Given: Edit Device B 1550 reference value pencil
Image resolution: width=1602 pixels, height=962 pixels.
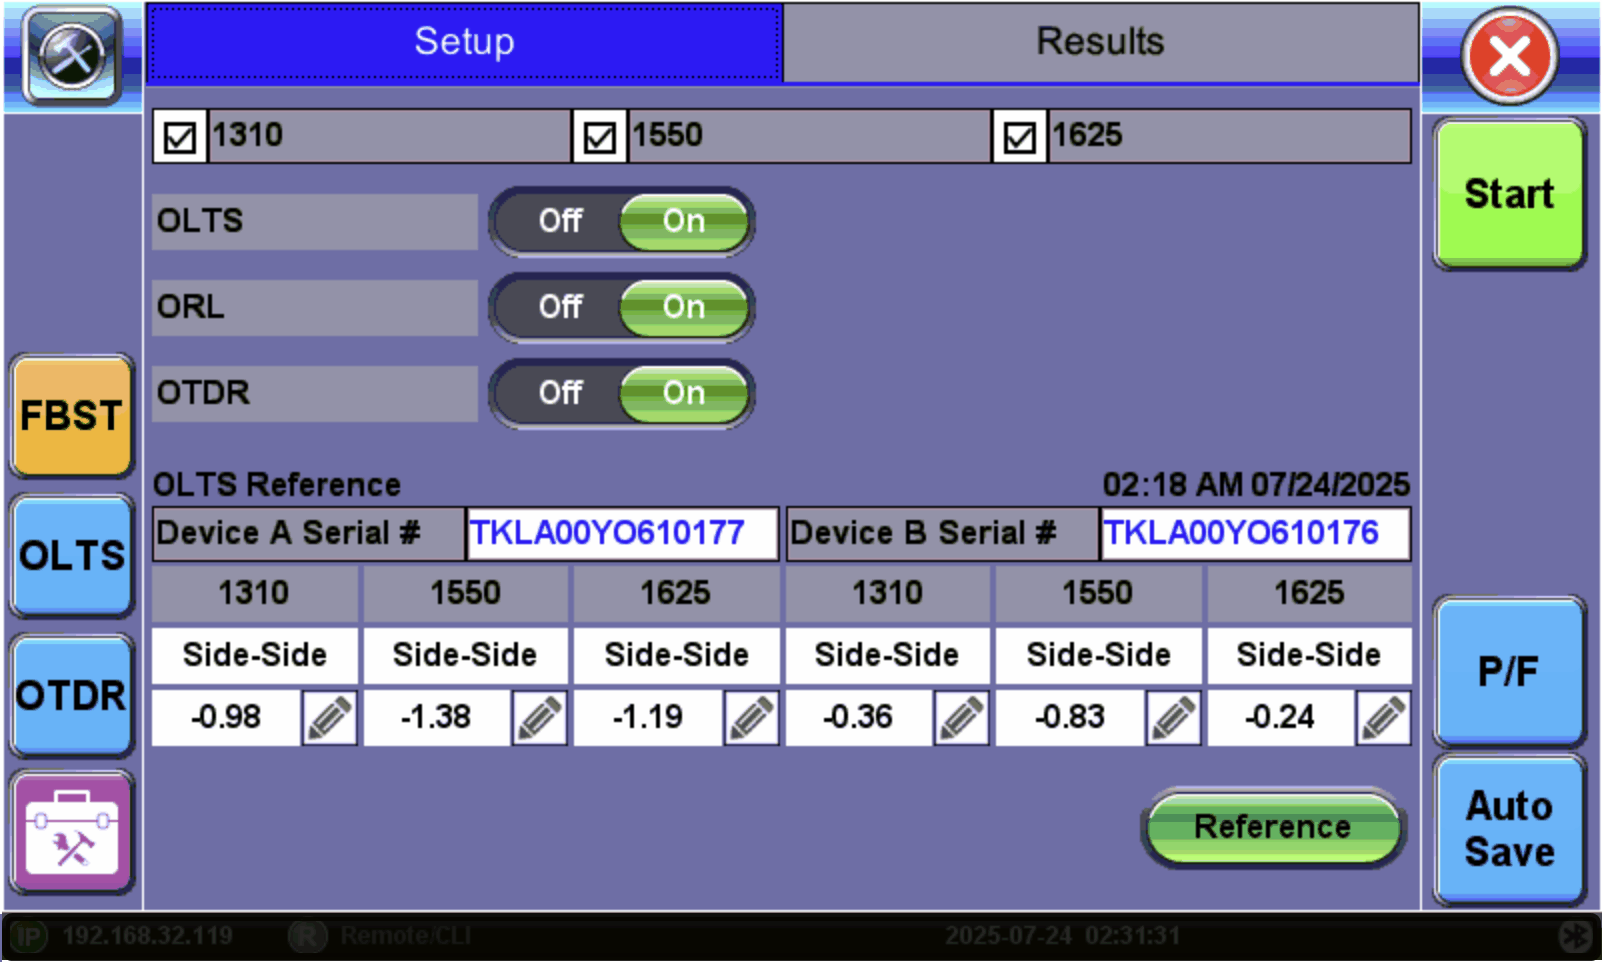Looking at the screenshot, I should click(1173, 718).
